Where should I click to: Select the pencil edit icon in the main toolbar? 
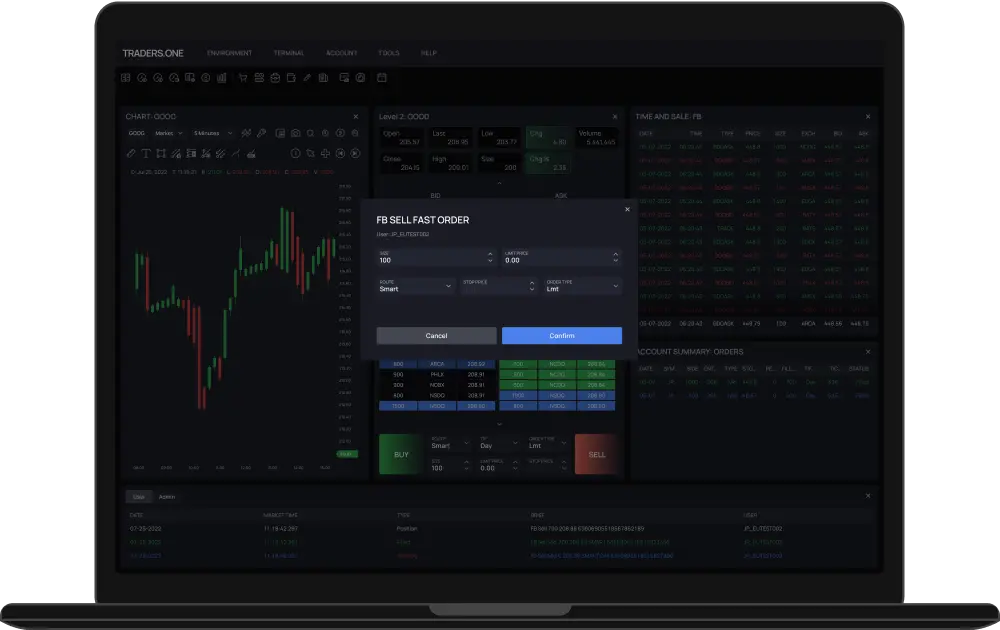(x=307, y=77)
